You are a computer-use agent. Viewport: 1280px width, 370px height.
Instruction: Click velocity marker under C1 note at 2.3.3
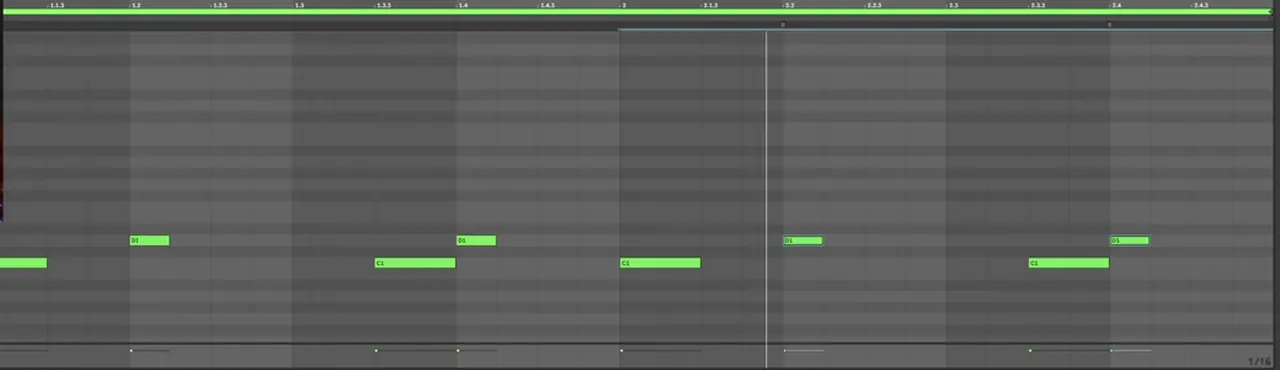tap(1030, 350)
